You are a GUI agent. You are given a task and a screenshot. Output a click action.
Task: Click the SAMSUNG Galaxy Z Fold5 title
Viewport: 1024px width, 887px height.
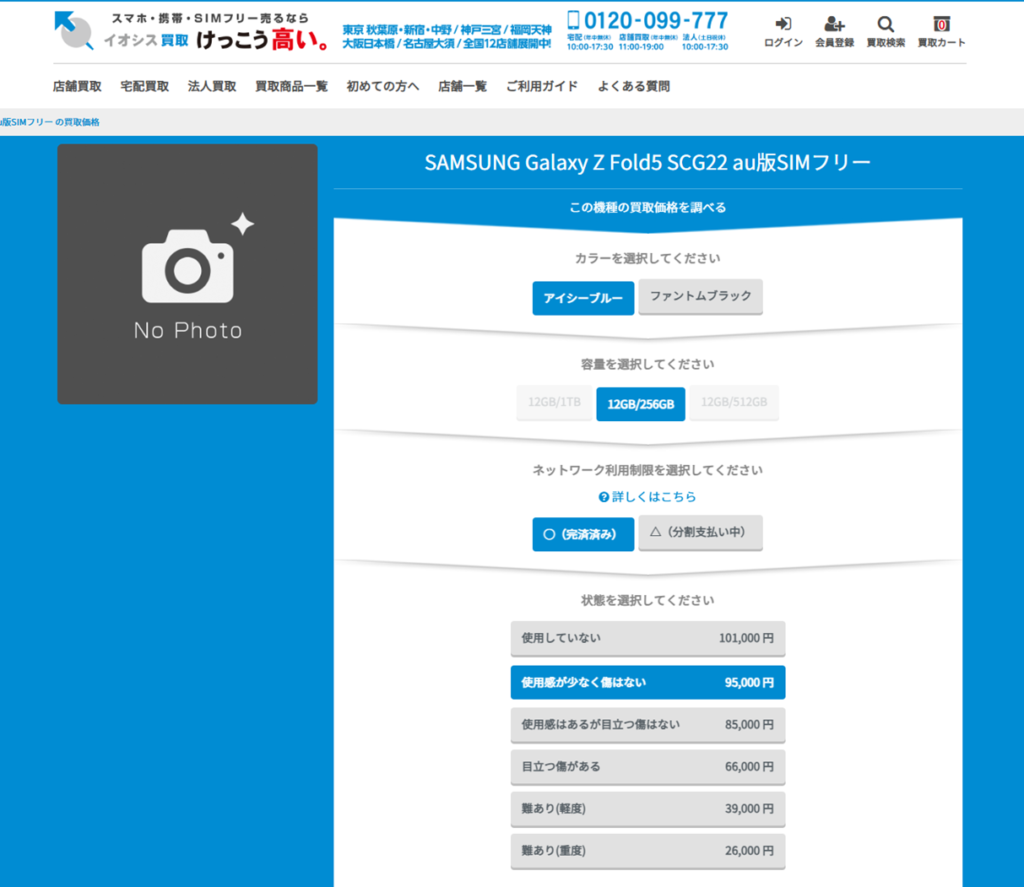coord(647,163)
